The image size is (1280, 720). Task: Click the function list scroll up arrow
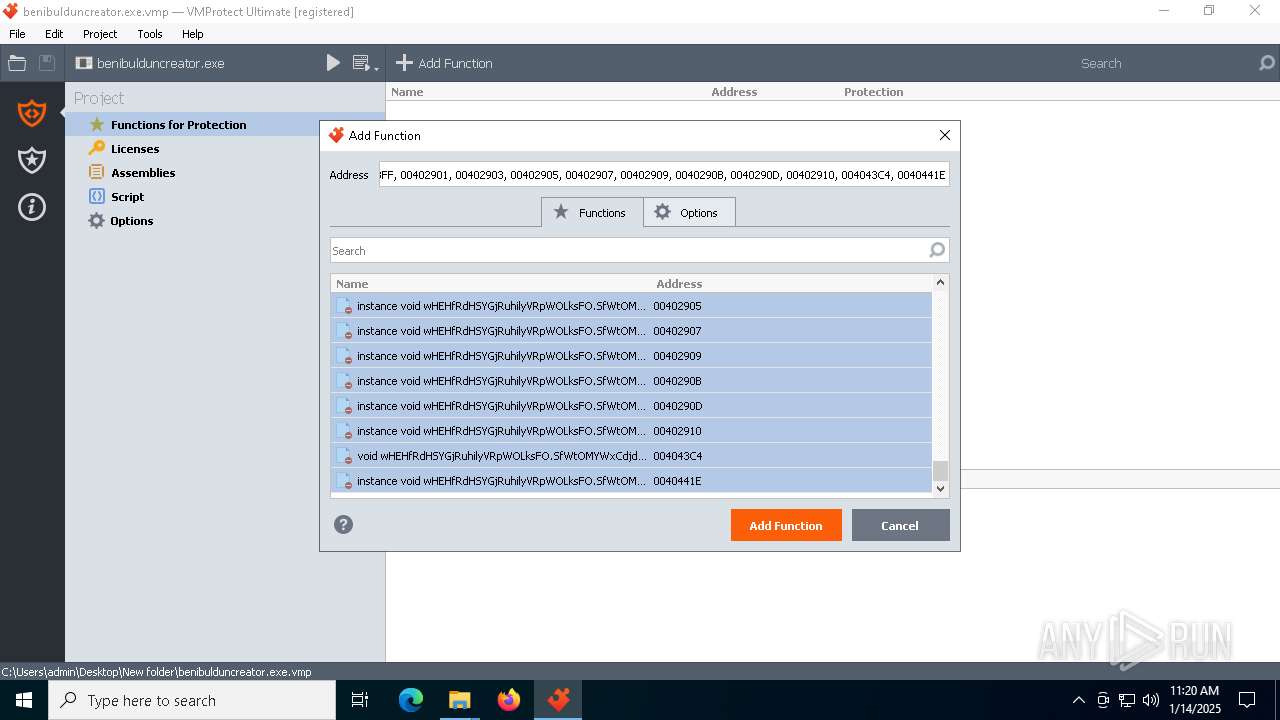(x=940, y=283)
